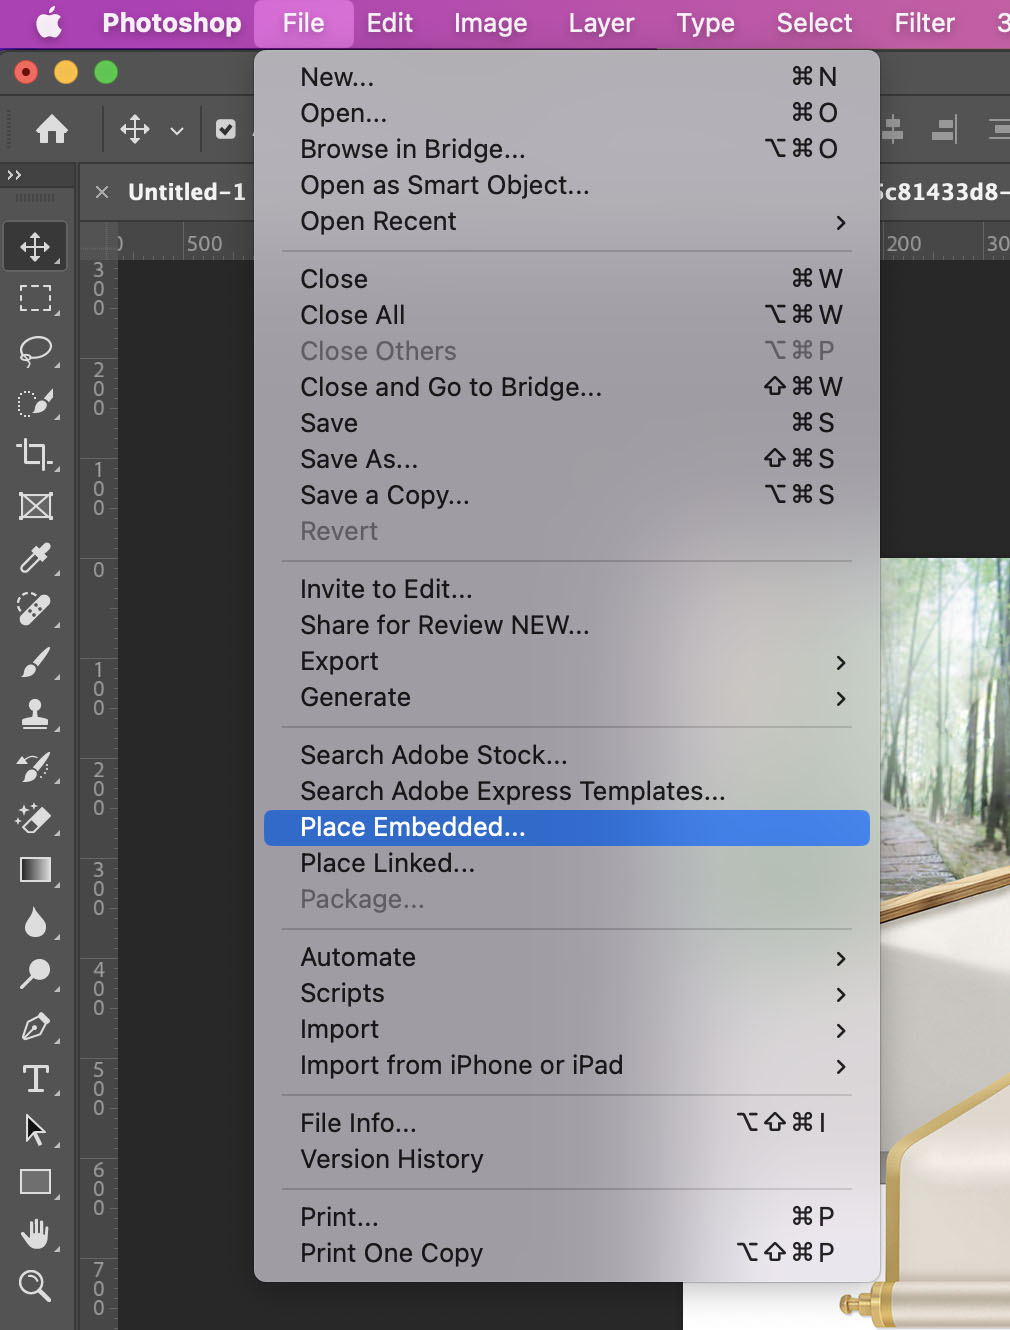Close the Untitled-1 document tab
This screenshot has height=1330, width=1010.
click(x=102, y=192)
